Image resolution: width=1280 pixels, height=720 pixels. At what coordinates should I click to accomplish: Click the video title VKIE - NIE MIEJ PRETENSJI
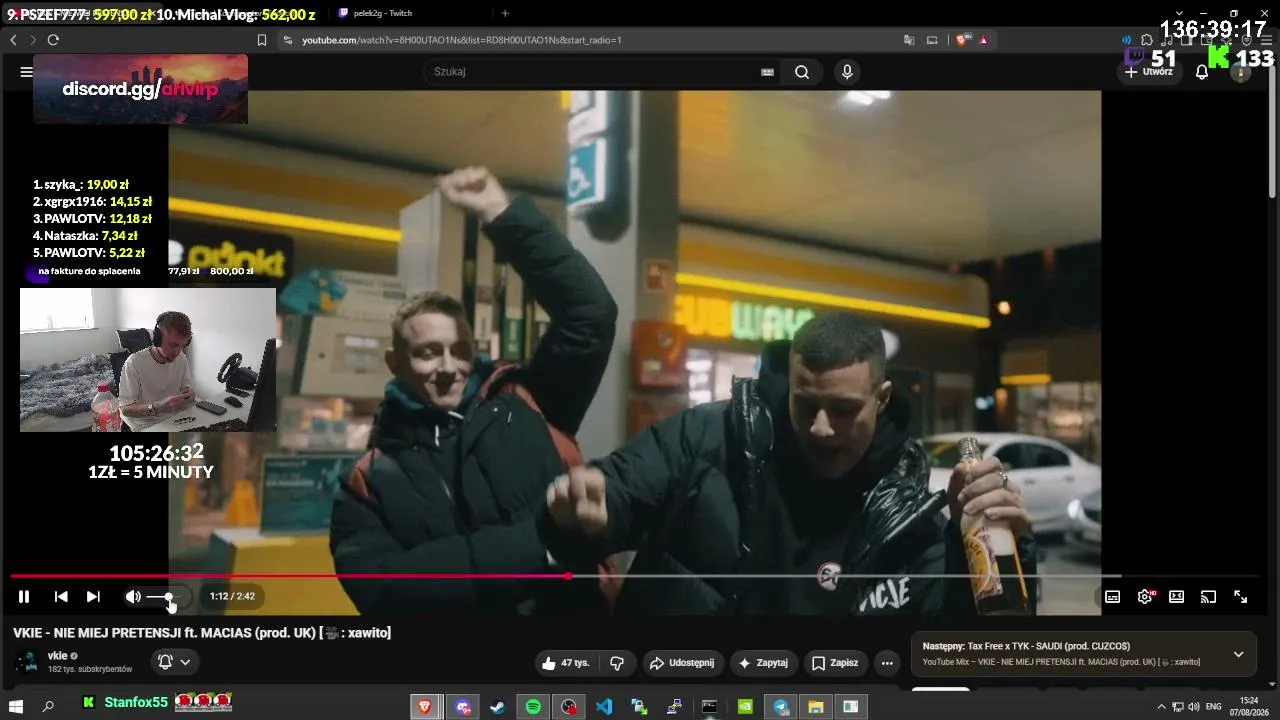201,633
